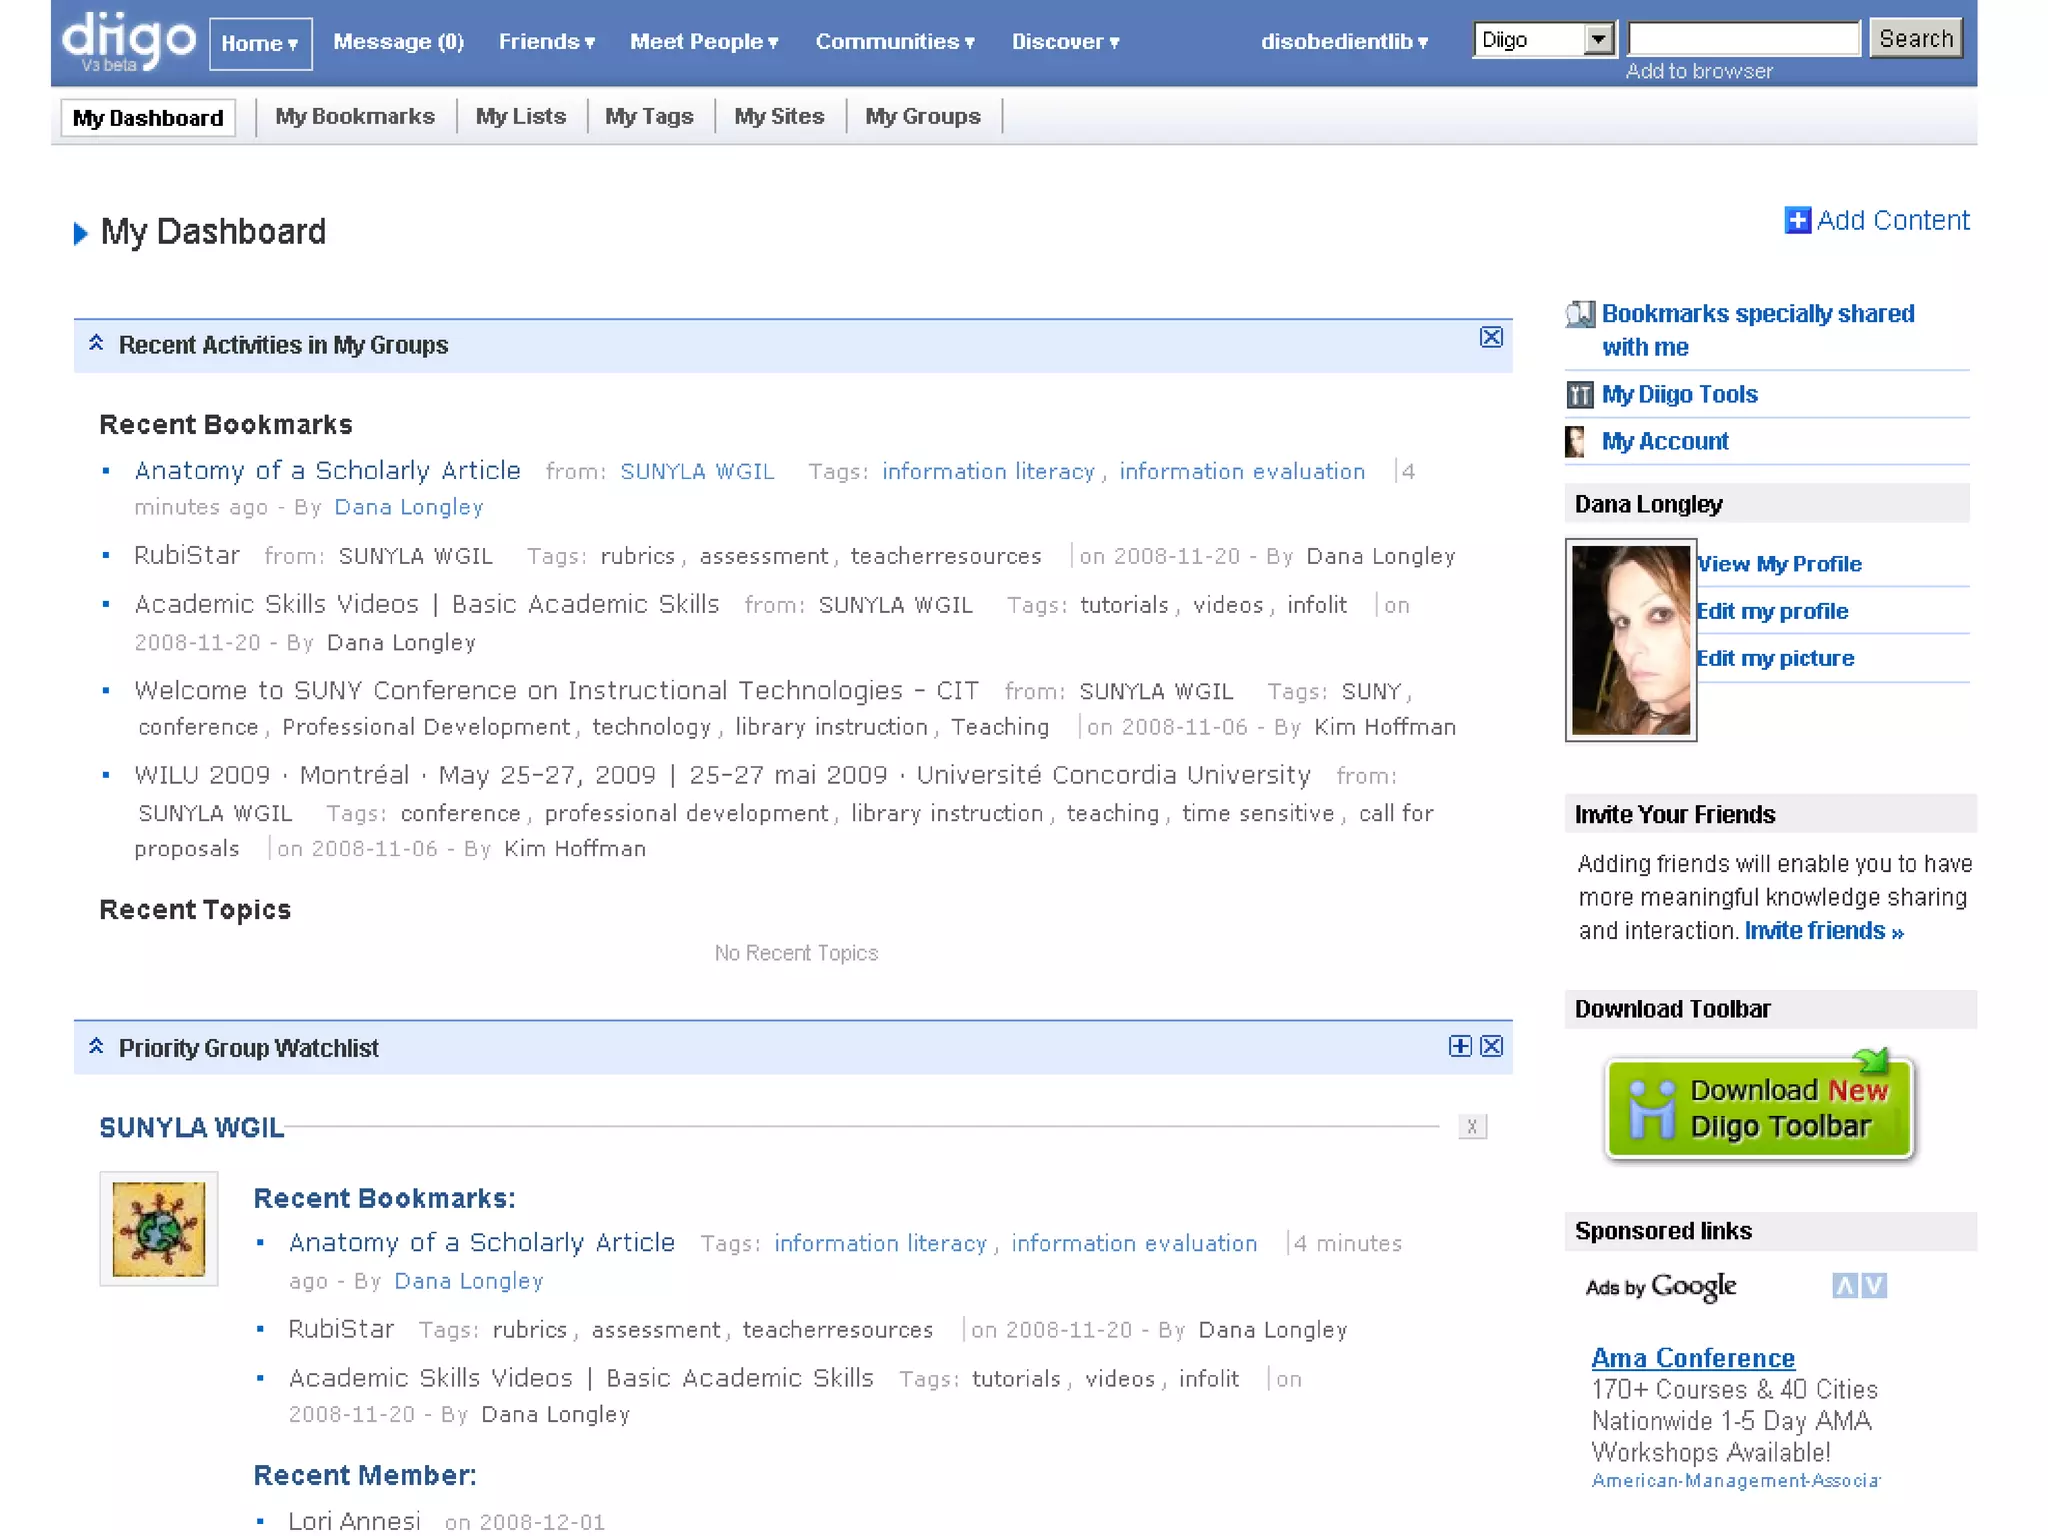Click the Diigo logo
The width and height of the screenshot is (2048, 1536).
point(128,41)
